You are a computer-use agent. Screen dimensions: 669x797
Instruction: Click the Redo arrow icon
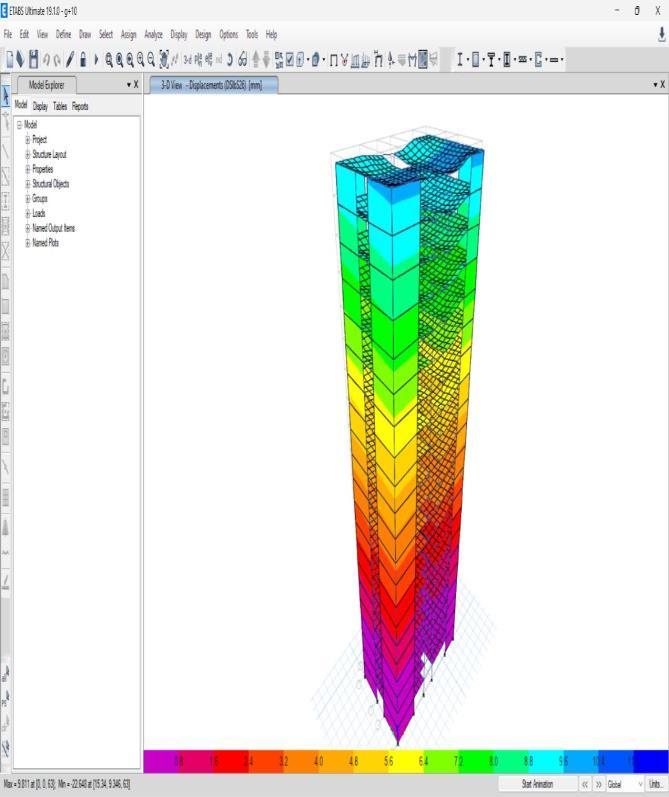(57, 60)
